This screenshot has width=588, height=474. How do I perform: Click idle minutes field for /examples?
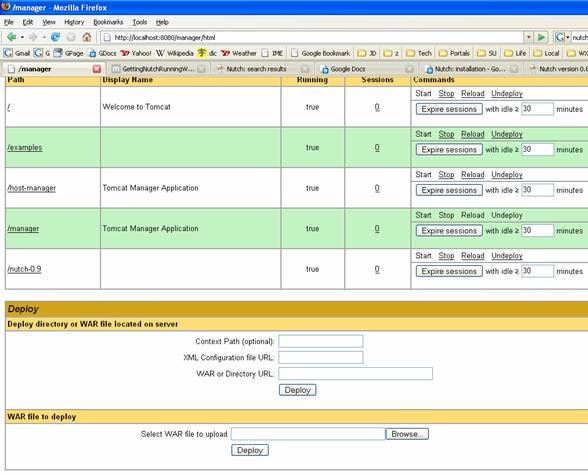[537, 150]
